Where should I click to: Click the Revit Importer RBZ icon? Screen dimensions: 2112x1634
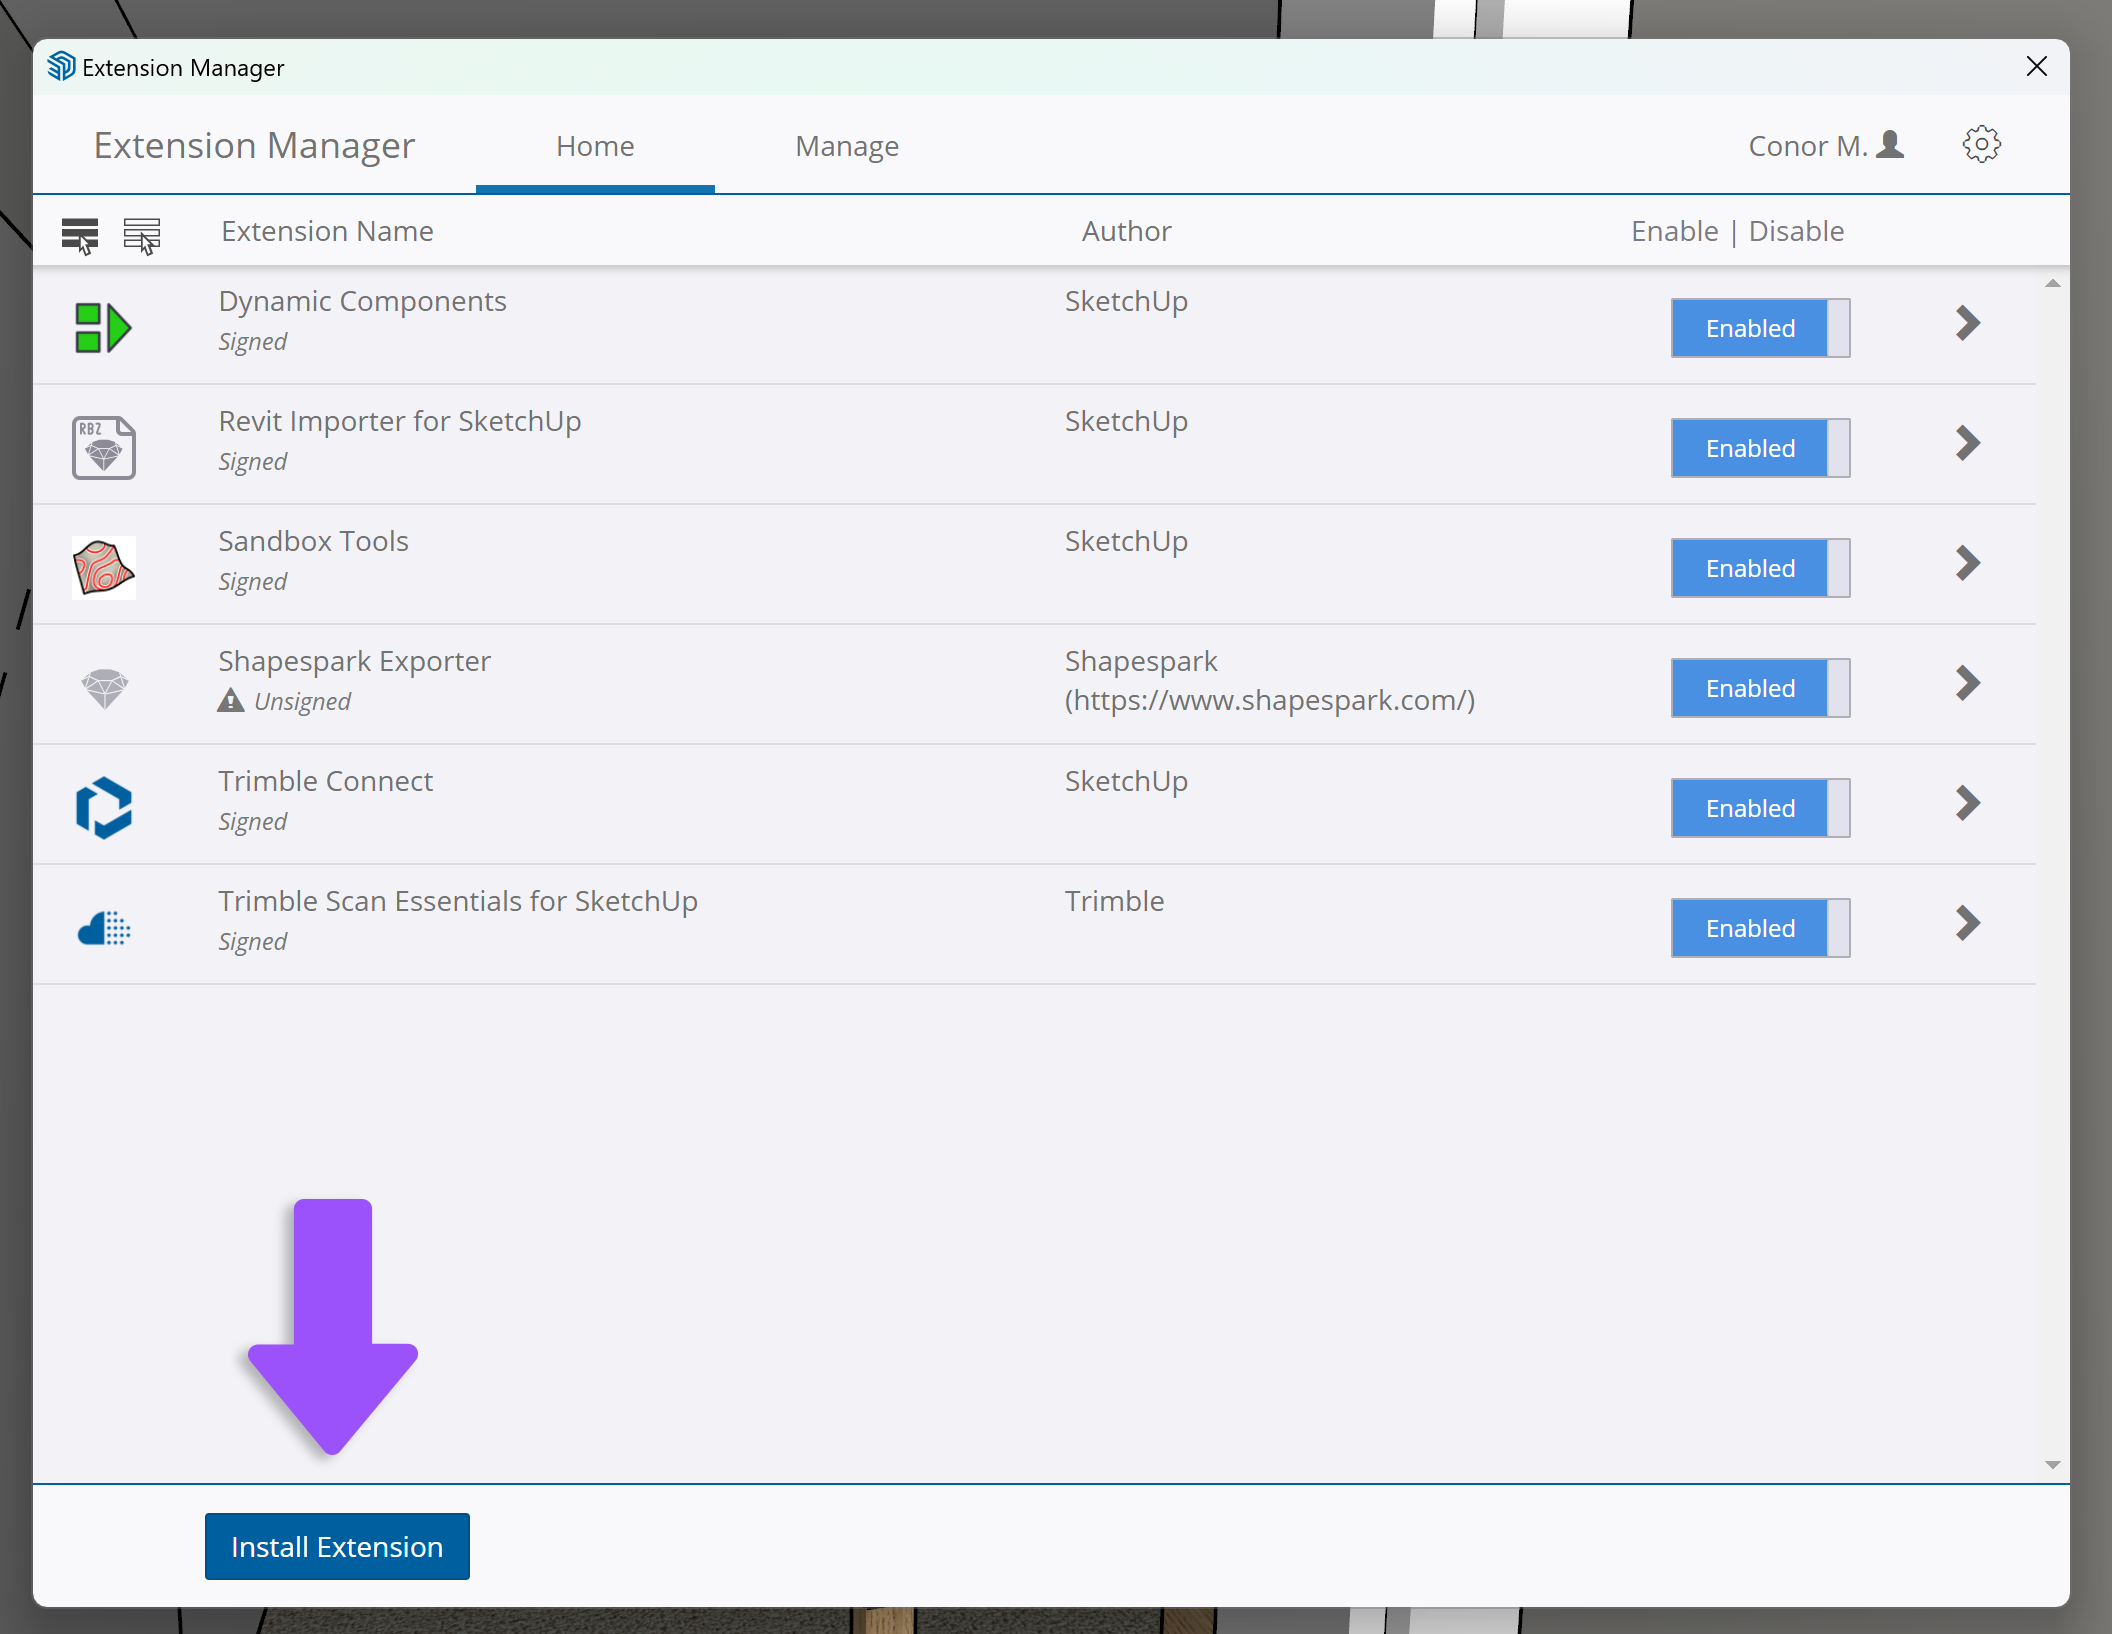click(x=104, y=448)
